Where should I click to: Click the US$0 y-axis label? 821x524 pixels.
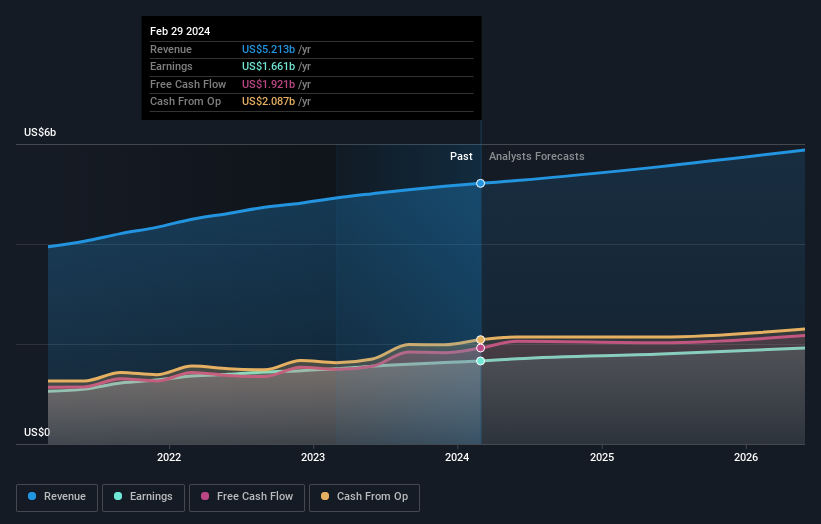pos(37,432)
